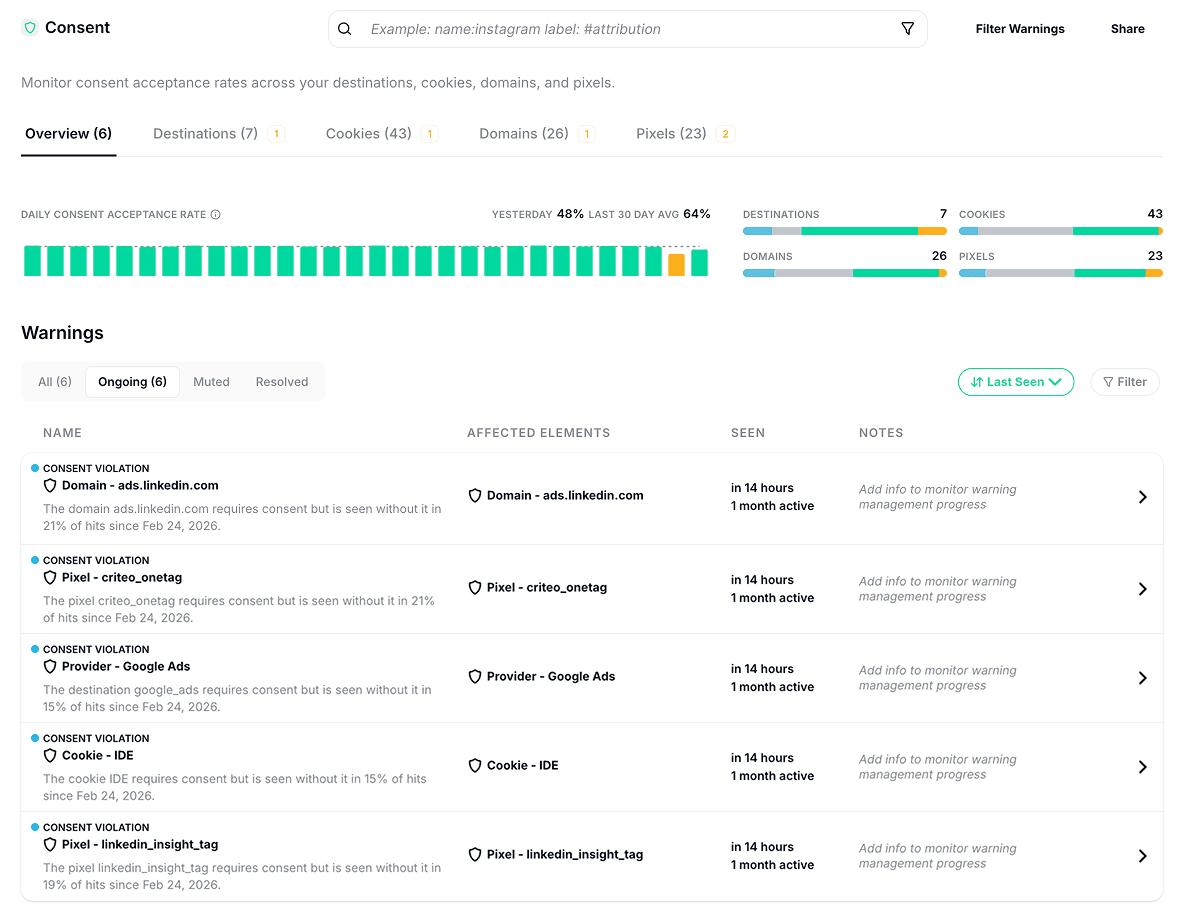Expand the linkedin_insight_tag warning row arrow
The image size is (1178, 924).
pyautogui.click(x=1142, y=856)
